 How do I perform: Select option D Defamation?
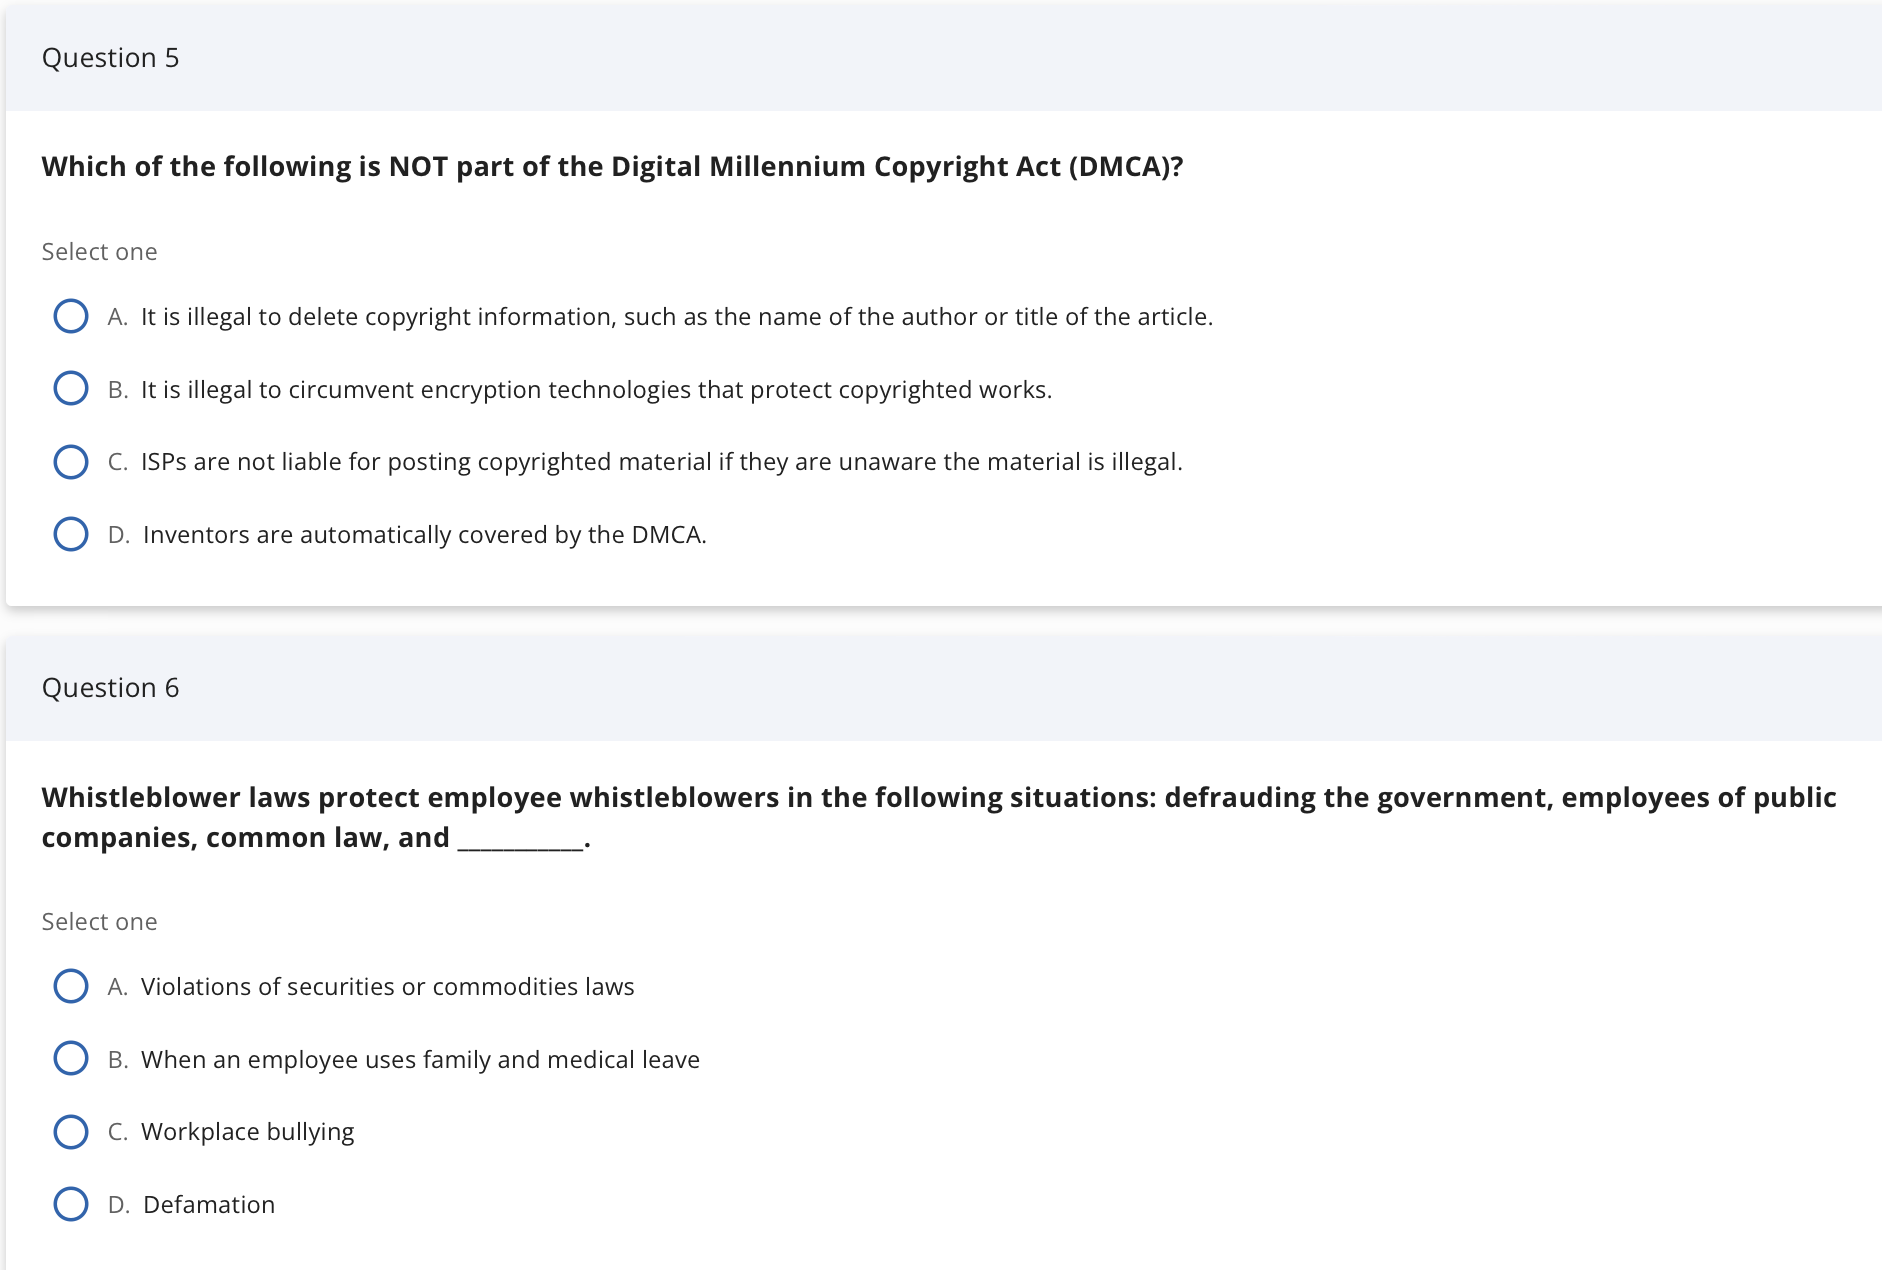(71, 1204)
